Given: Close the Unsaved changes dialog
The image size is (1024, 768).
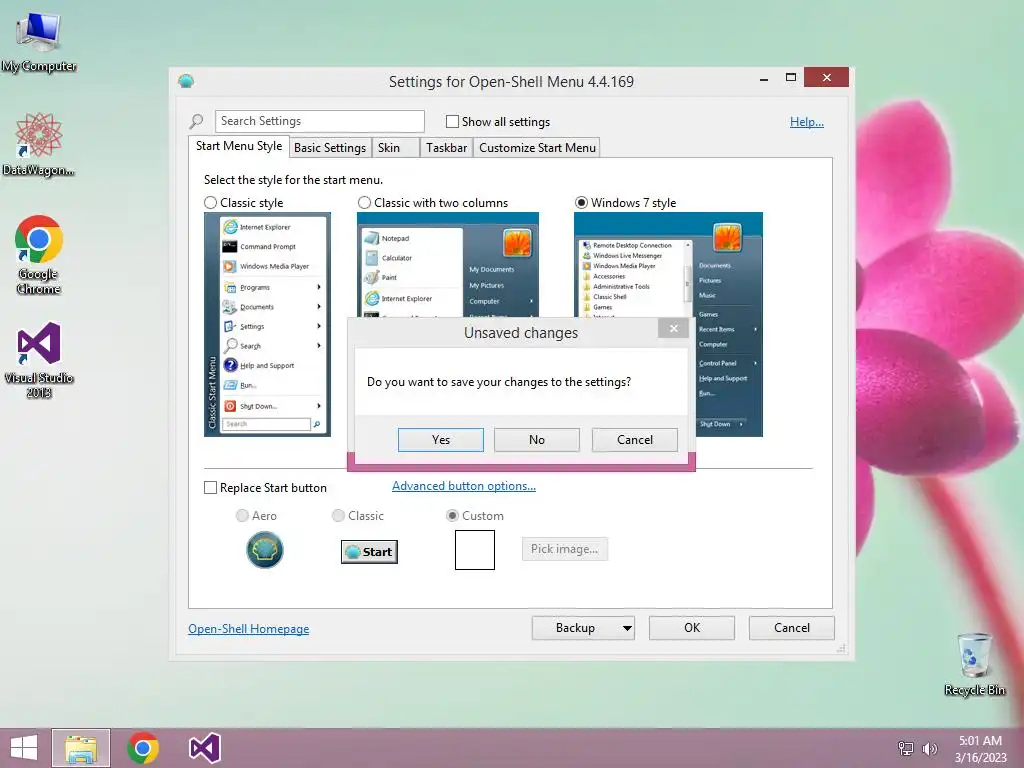Looking at the screenshot, I should (673, 328).
